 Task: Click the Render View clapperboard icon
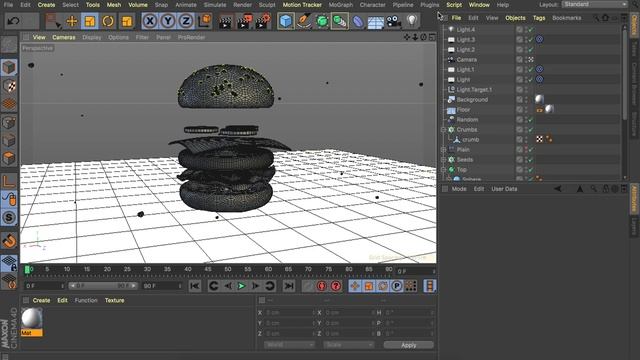[x=225, y=21]
